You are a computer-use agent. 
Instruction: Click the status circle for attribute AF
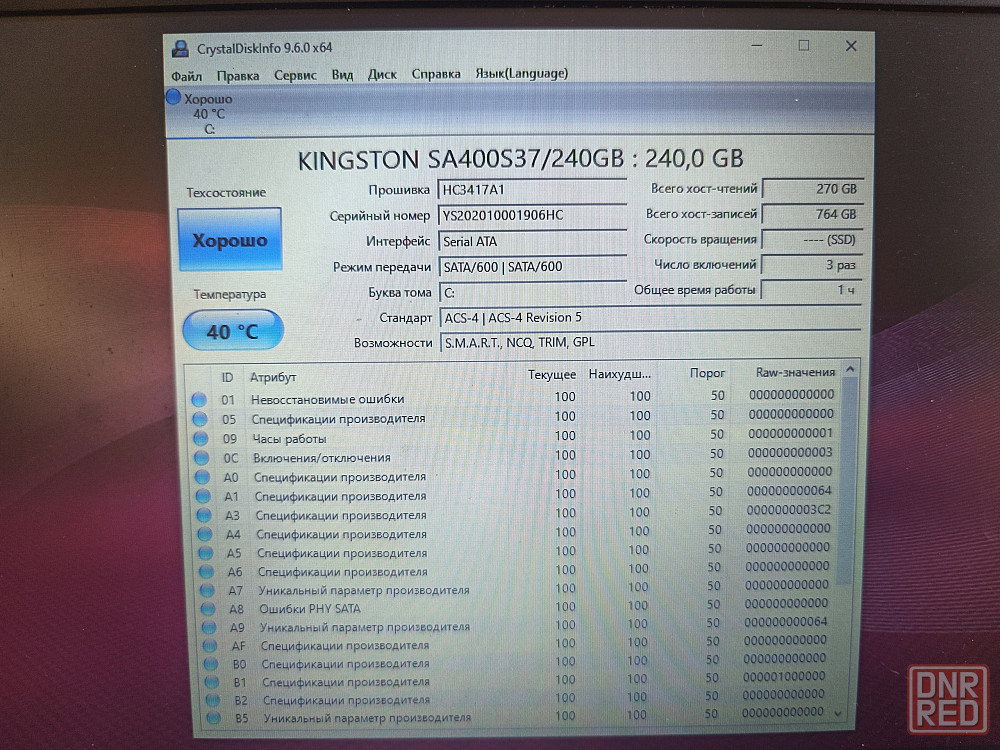pos(210,646)
